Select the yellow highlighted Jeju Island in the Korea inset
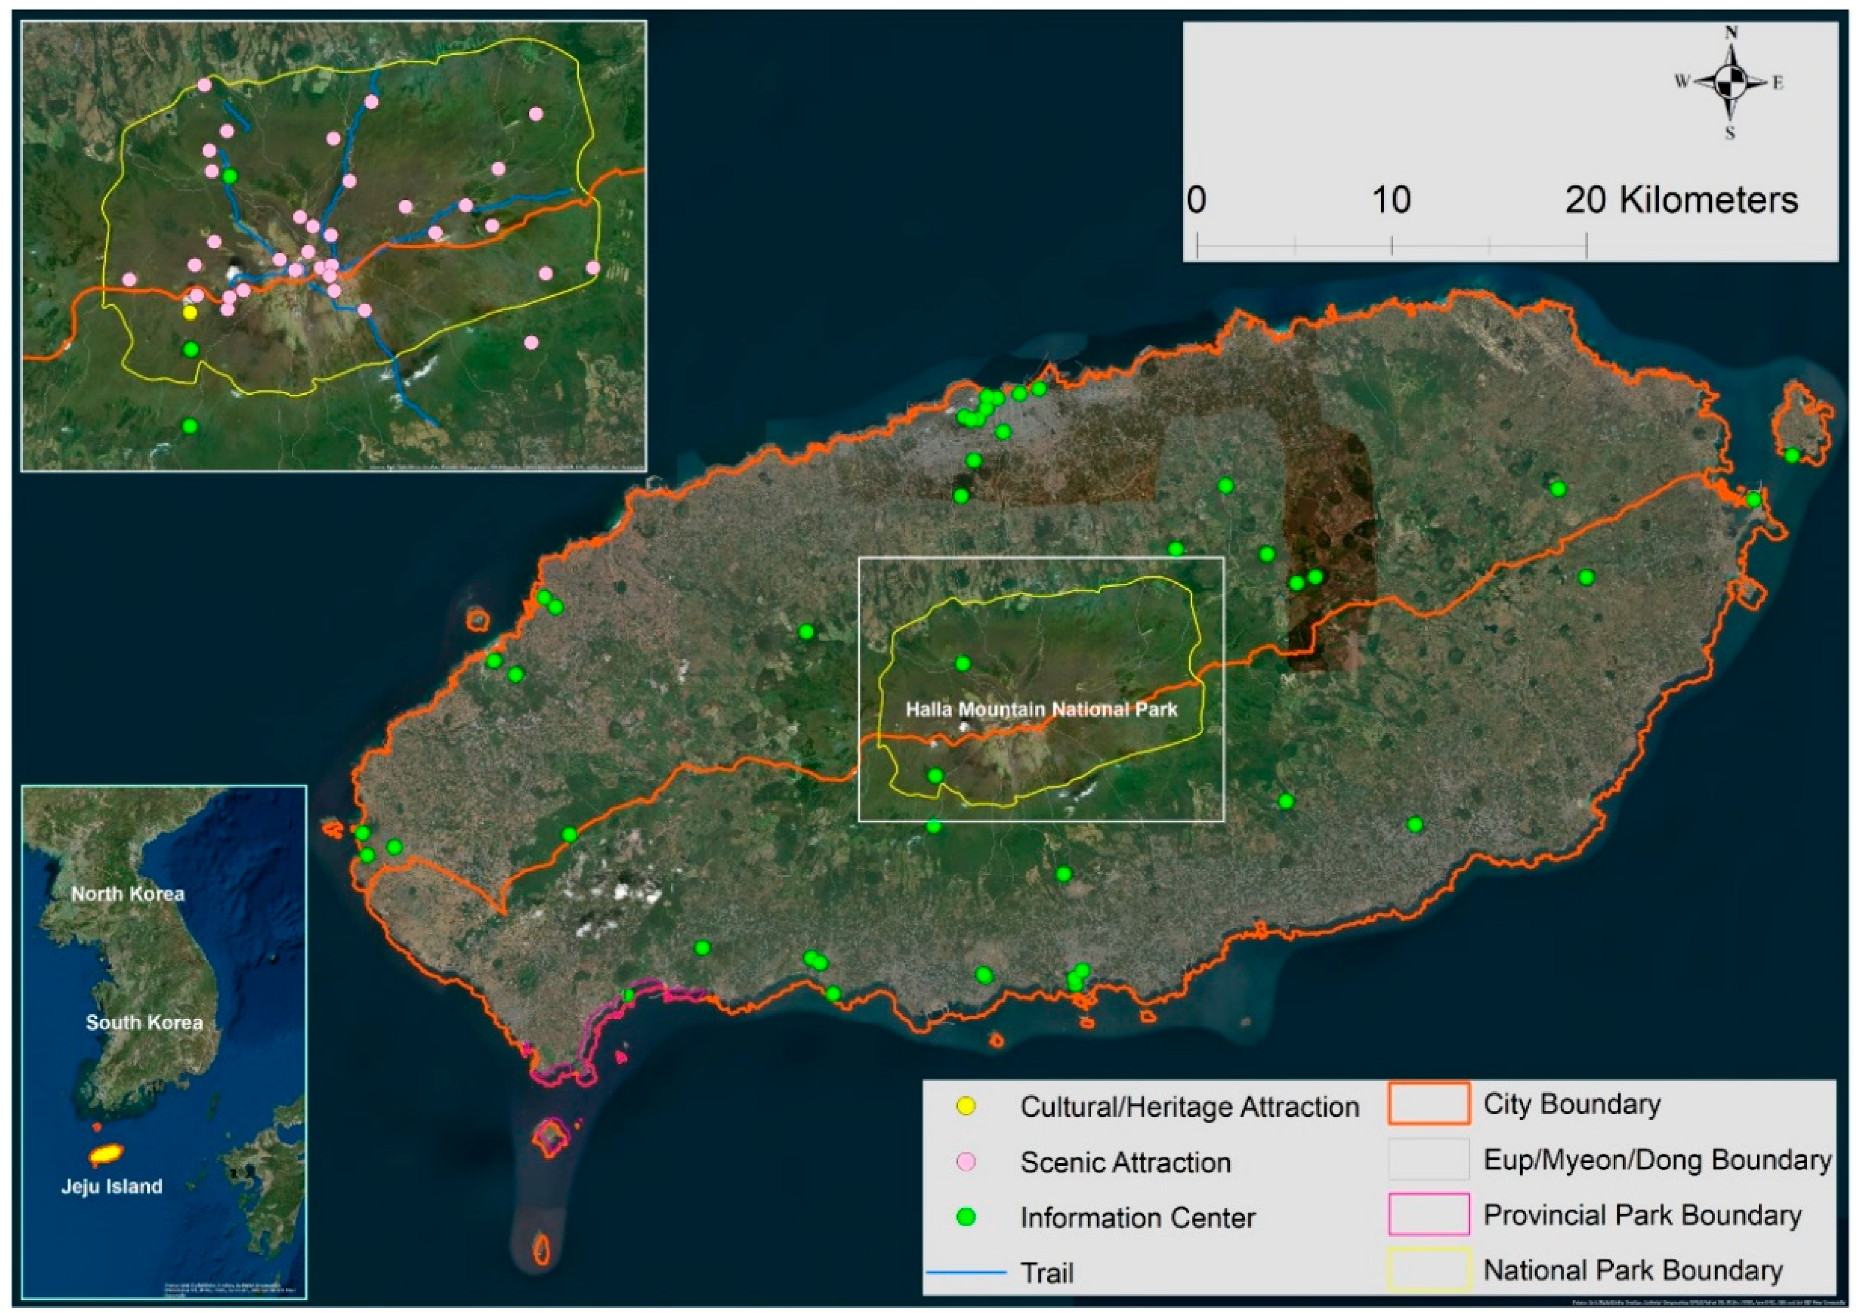1858x1313 pixels. point(106,1153)
